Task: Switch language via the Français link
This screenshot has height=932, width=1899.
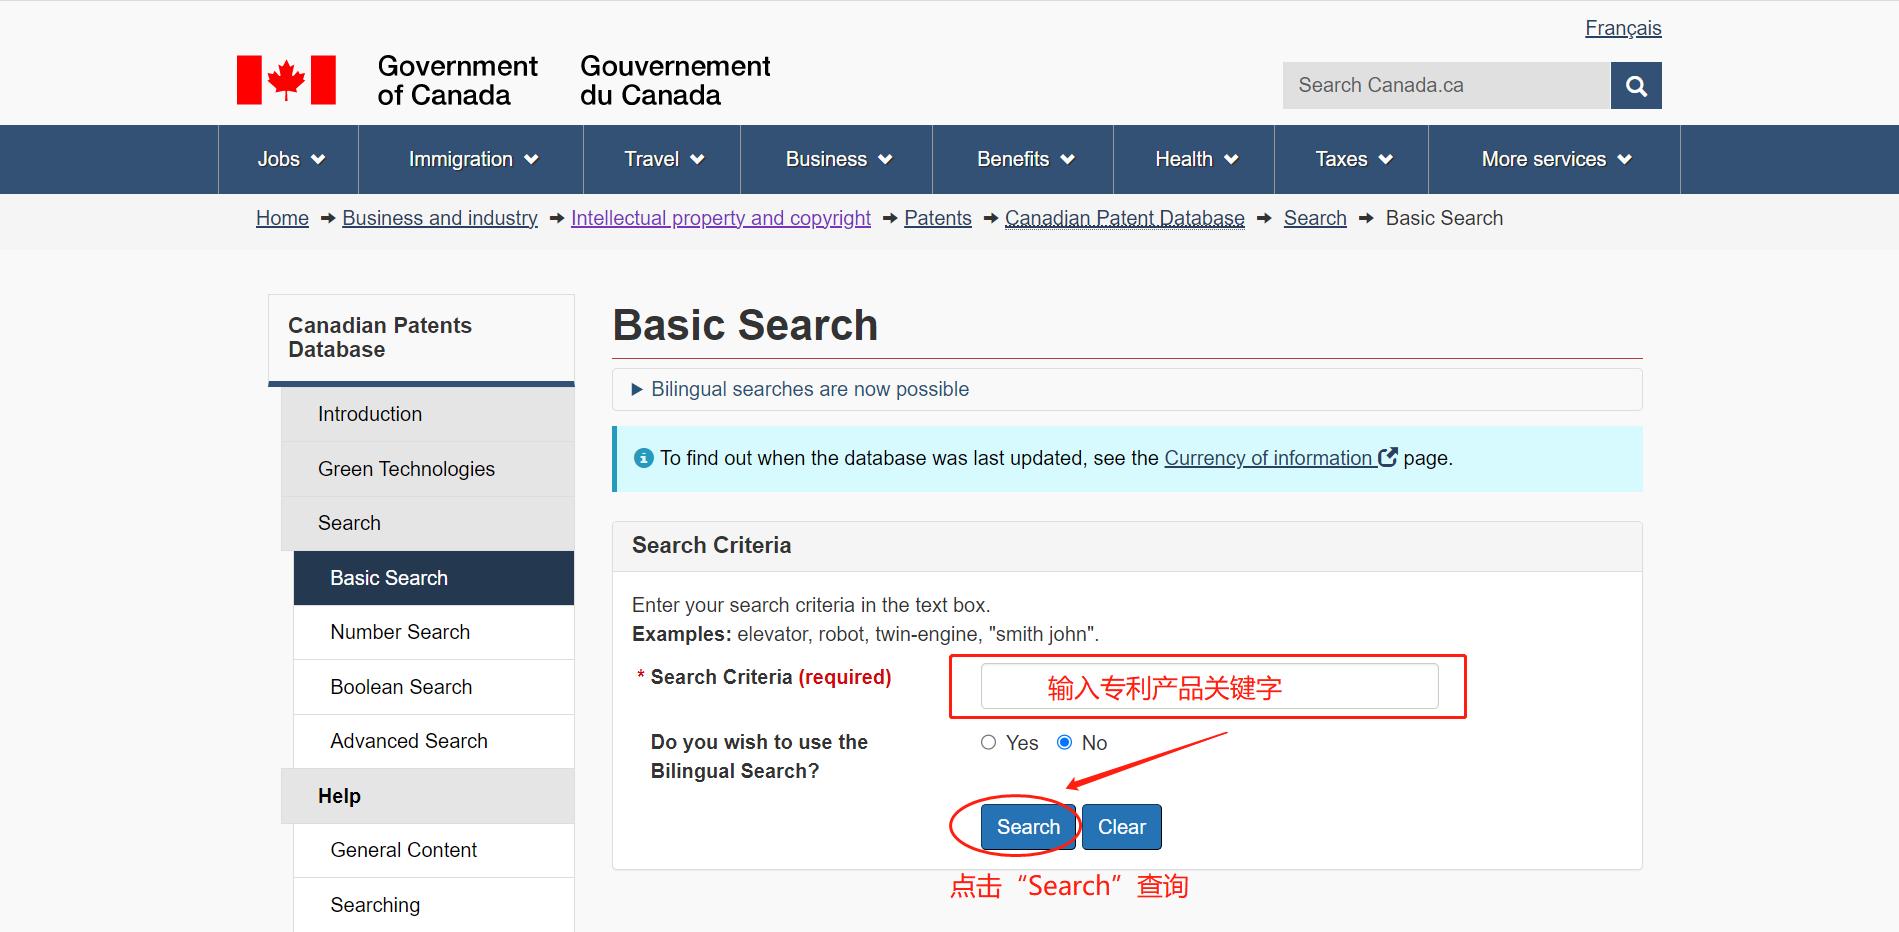Action: tap(1623, 28)
